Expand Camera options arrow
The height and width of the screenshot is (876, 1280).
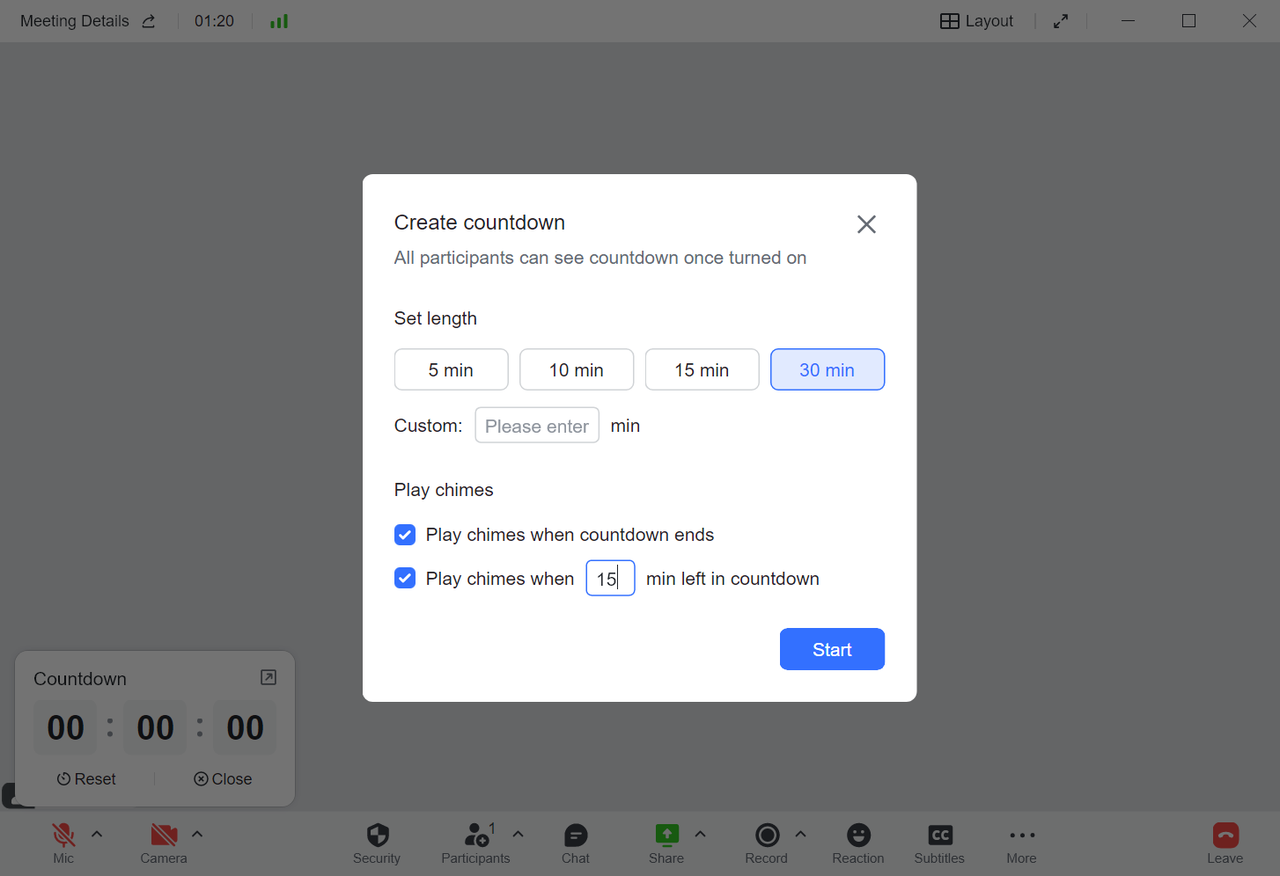click(197, 834)
